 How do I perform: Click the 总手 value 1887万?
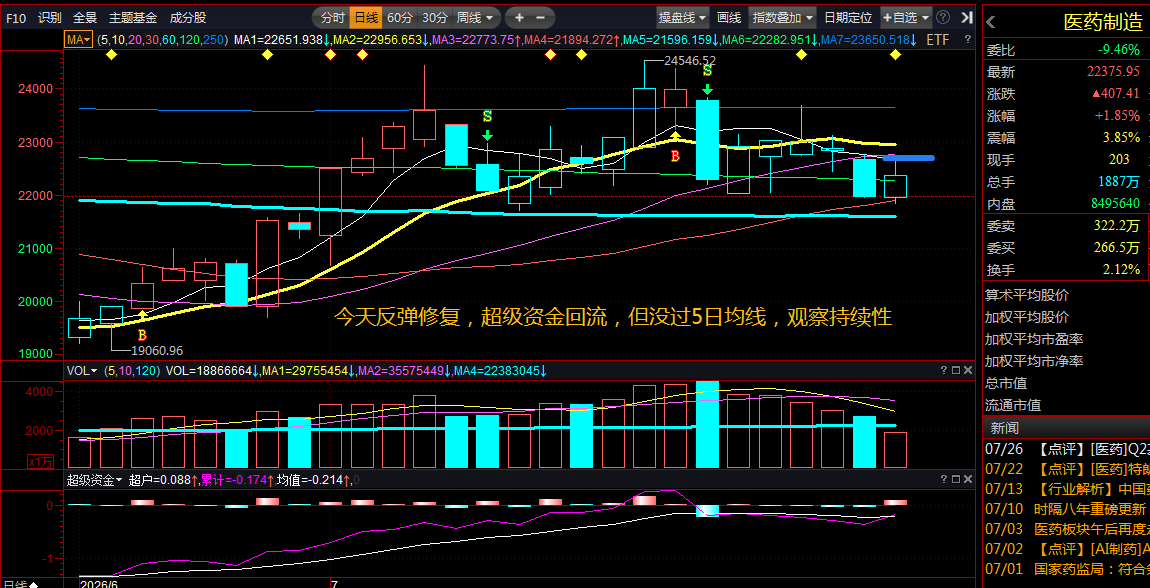(x=1118, y=181)
